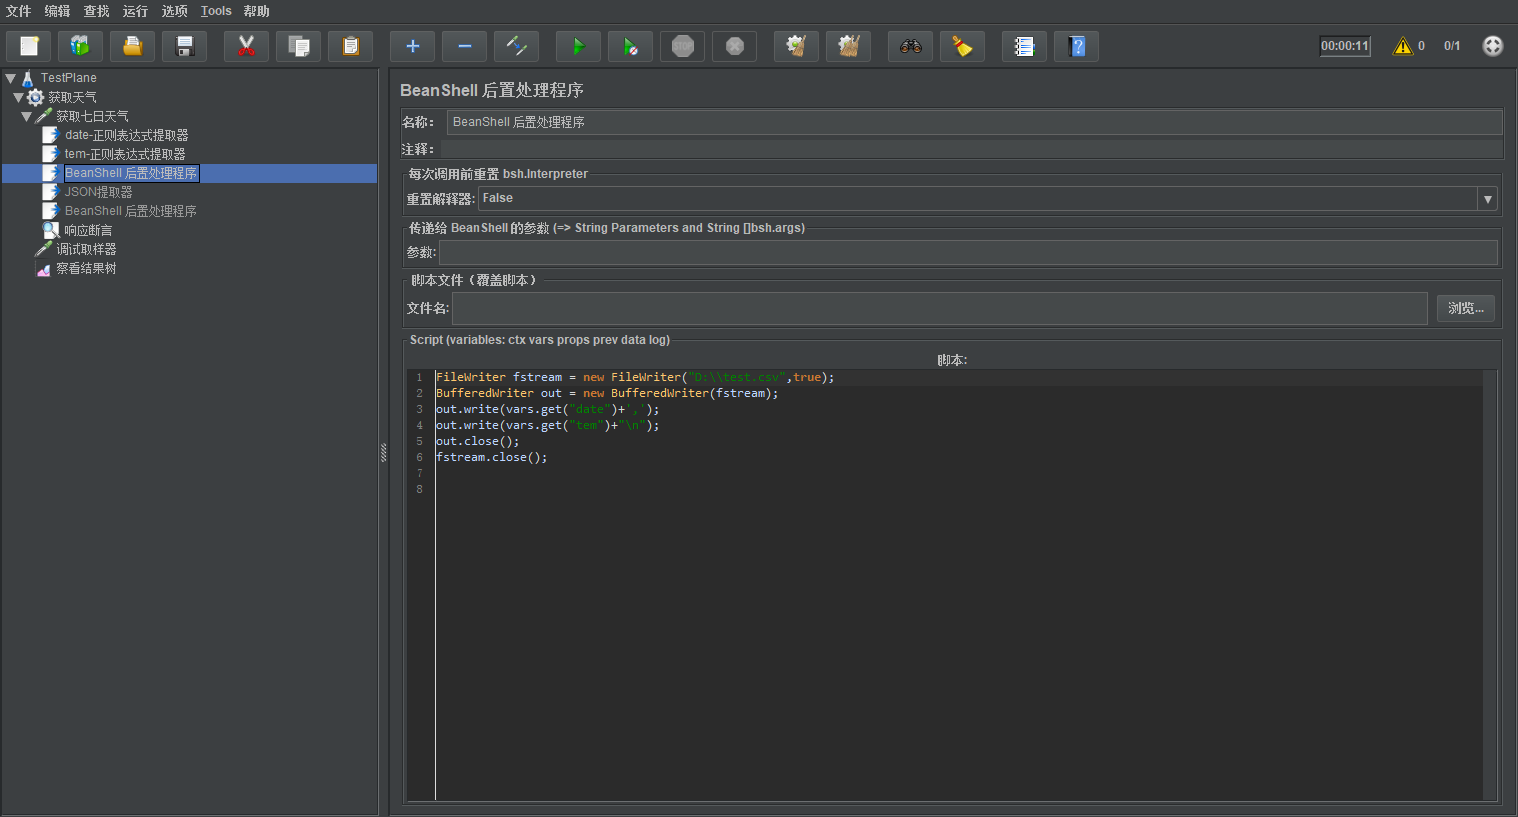Collapse the TestPlane tree node
Viewport: 1518px width, 817px height.
click(x=10, y=78)
